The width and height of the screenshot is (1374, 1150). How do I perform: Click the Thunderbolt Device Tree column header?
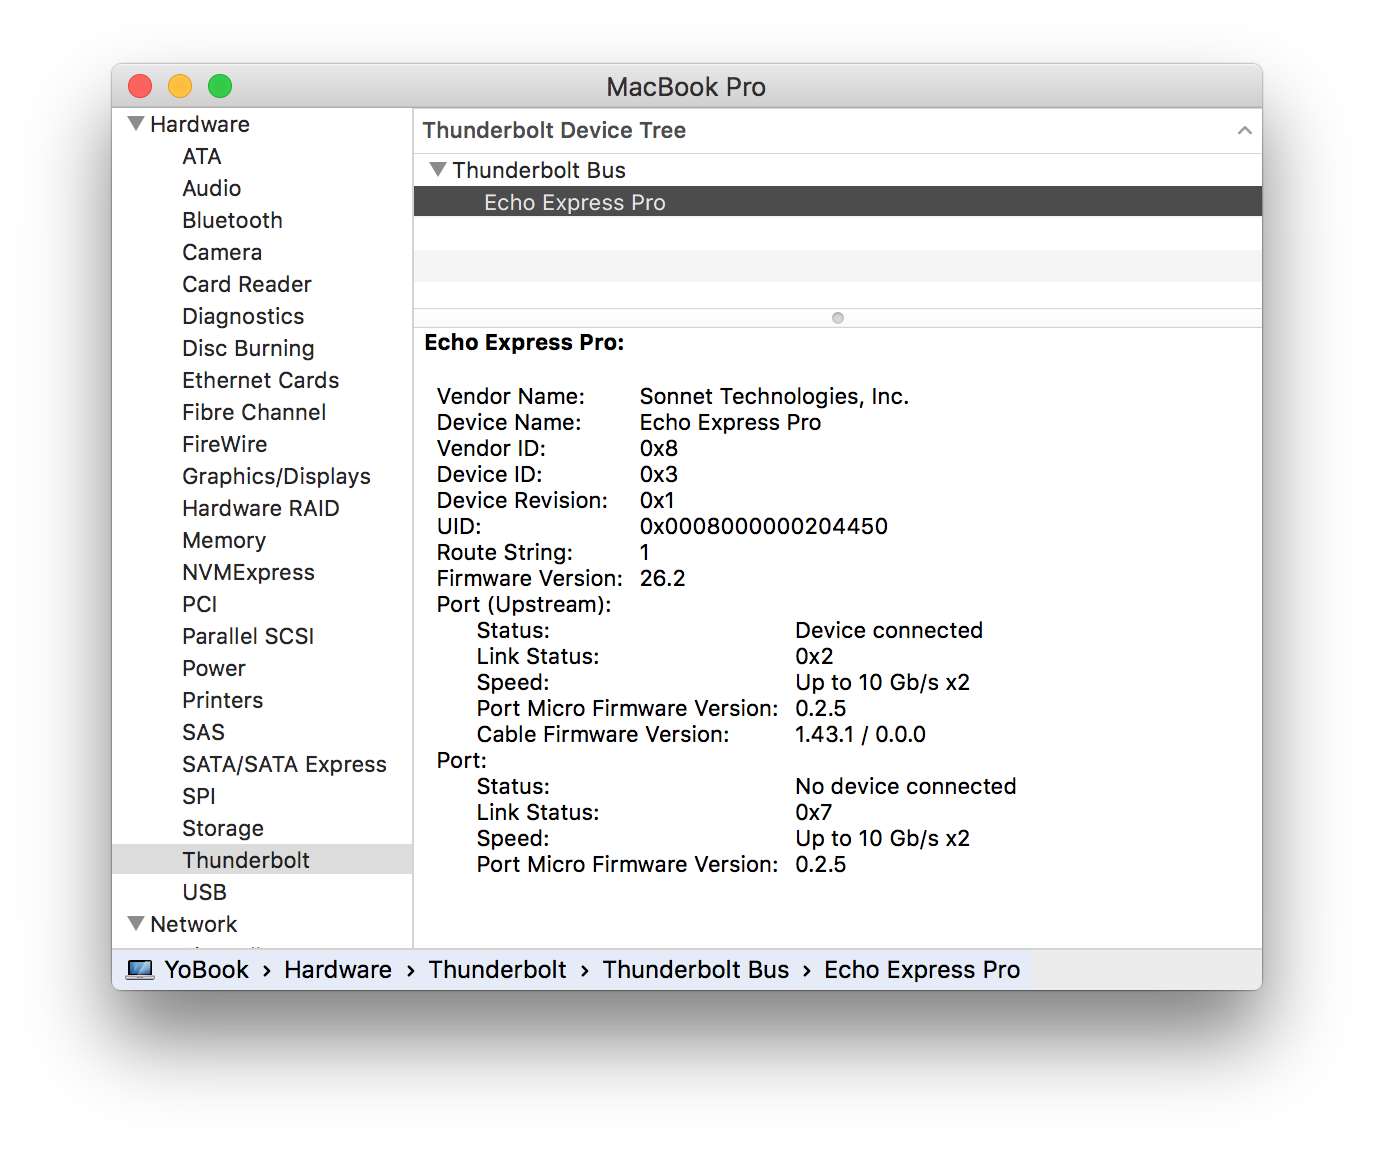click(x=838, y=131)
